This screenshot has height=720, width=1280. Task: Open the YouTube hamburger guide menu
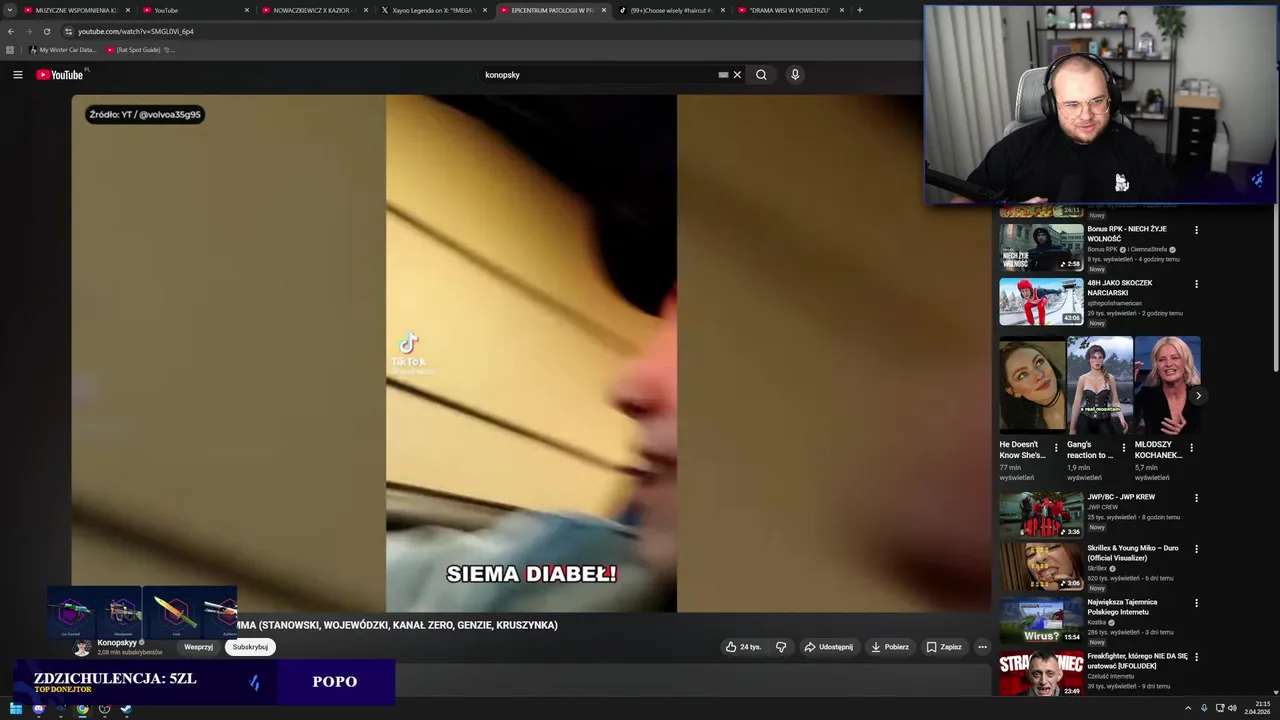coord(17,75)
